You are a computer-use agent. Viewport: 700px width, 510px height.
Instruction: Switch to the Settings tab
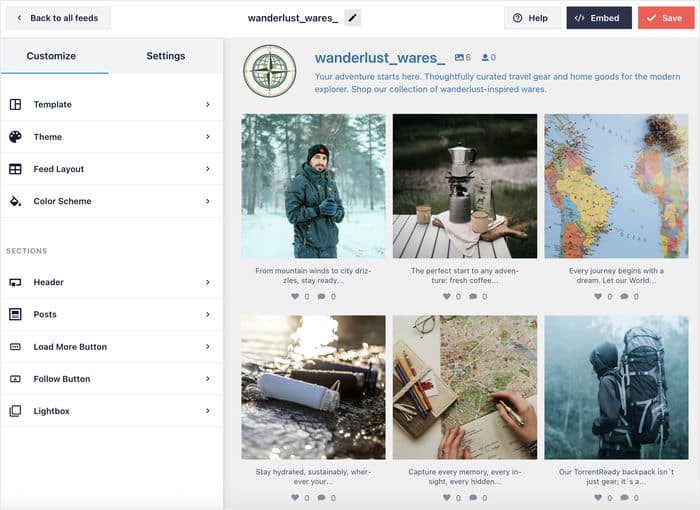pyautogui.click(x=166, y=56)
